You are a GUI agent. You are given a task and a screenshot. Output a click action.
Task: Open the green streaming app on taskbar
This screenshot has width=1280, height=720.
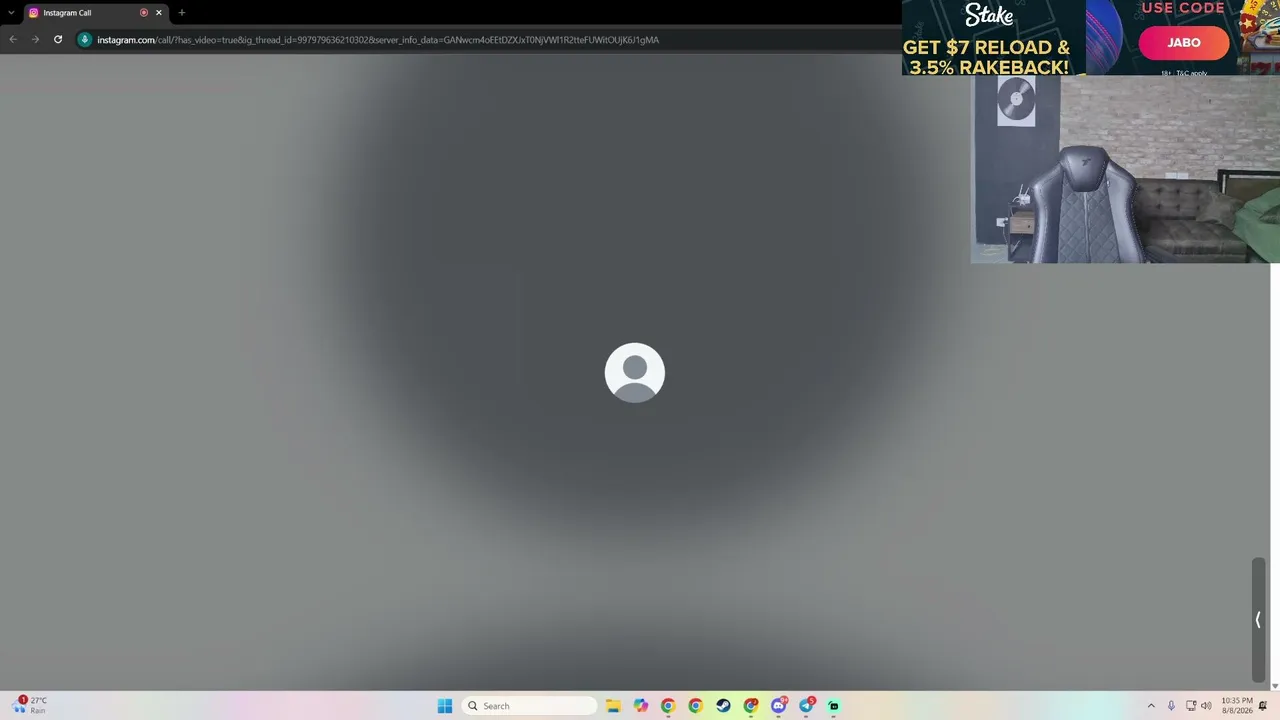[x=834, y=706]
